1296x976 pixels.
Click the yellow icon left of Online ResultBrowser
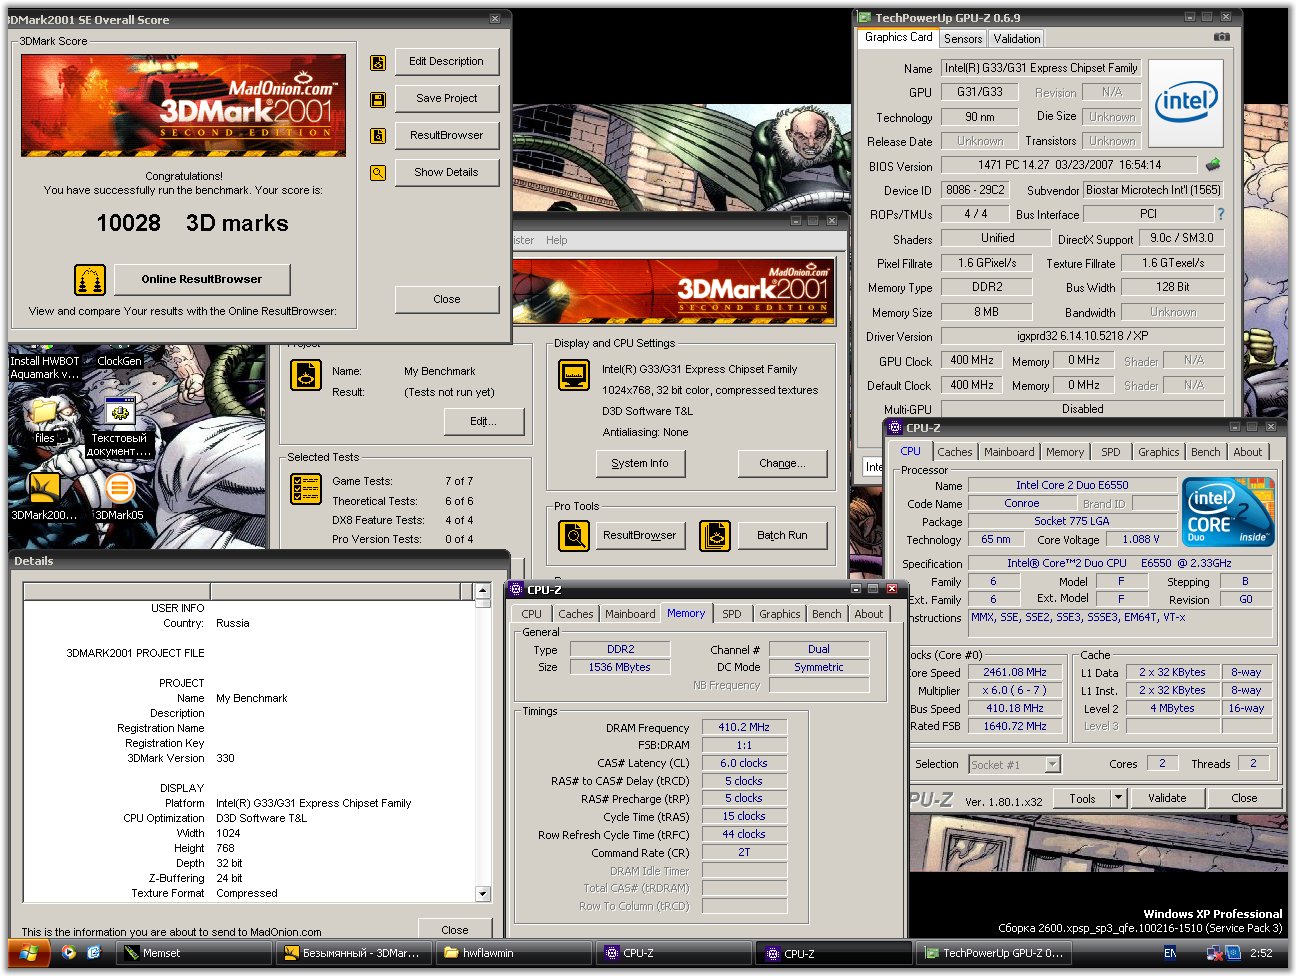[x=90, y=280]
